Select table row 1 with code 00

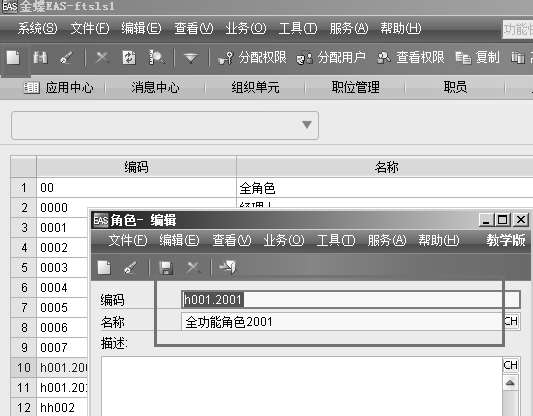point(272,187)
